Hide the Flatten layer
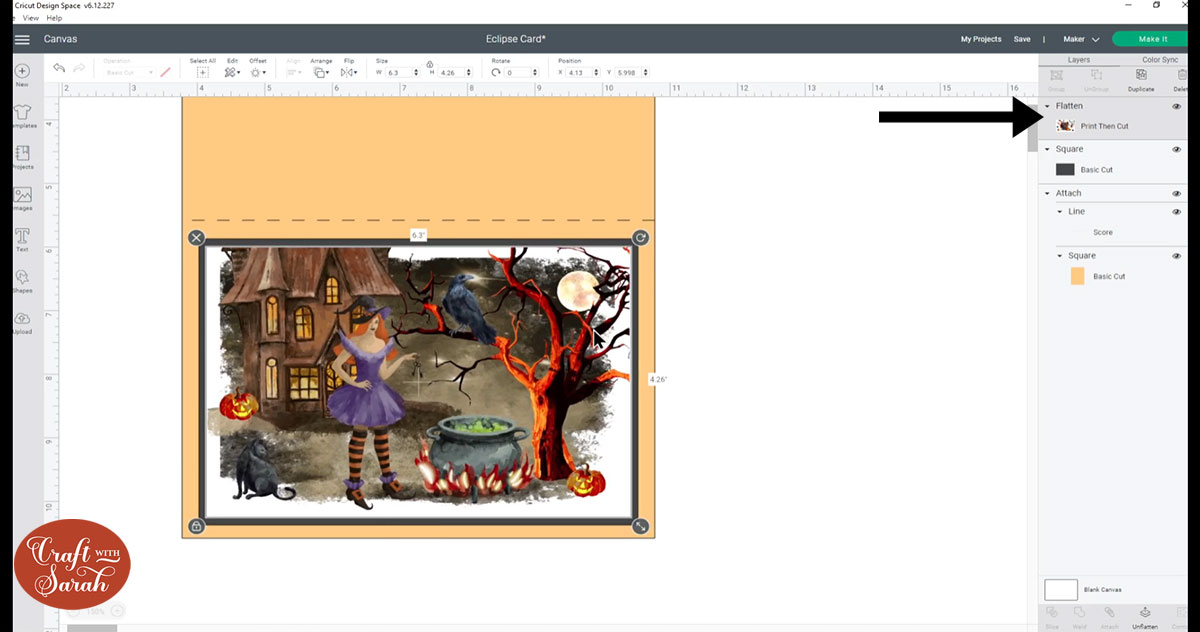Viewport: 1200px width, 632px height. pyautogui.click(x=1177, y=105)
